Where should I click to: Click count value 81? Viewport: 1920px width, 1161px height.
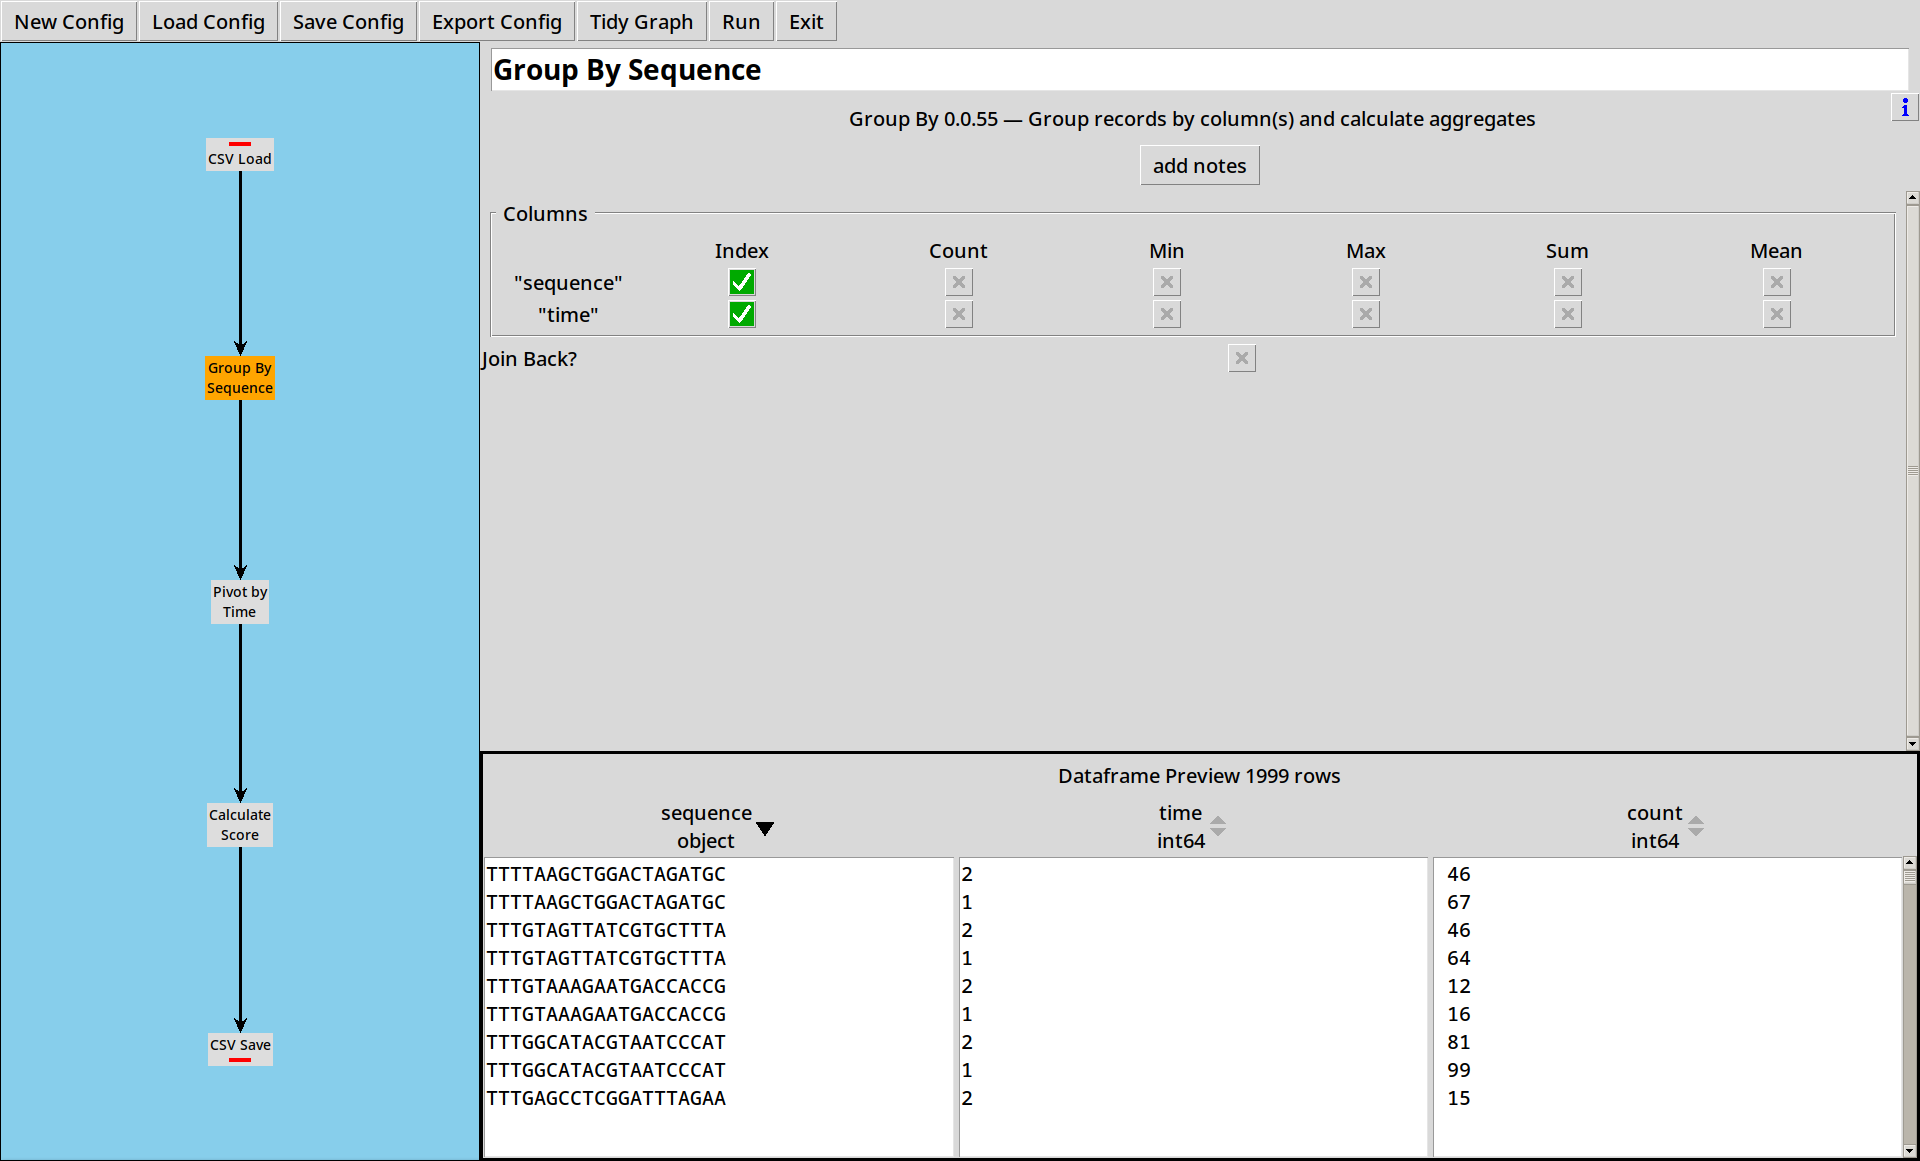pos(1458,1042)
